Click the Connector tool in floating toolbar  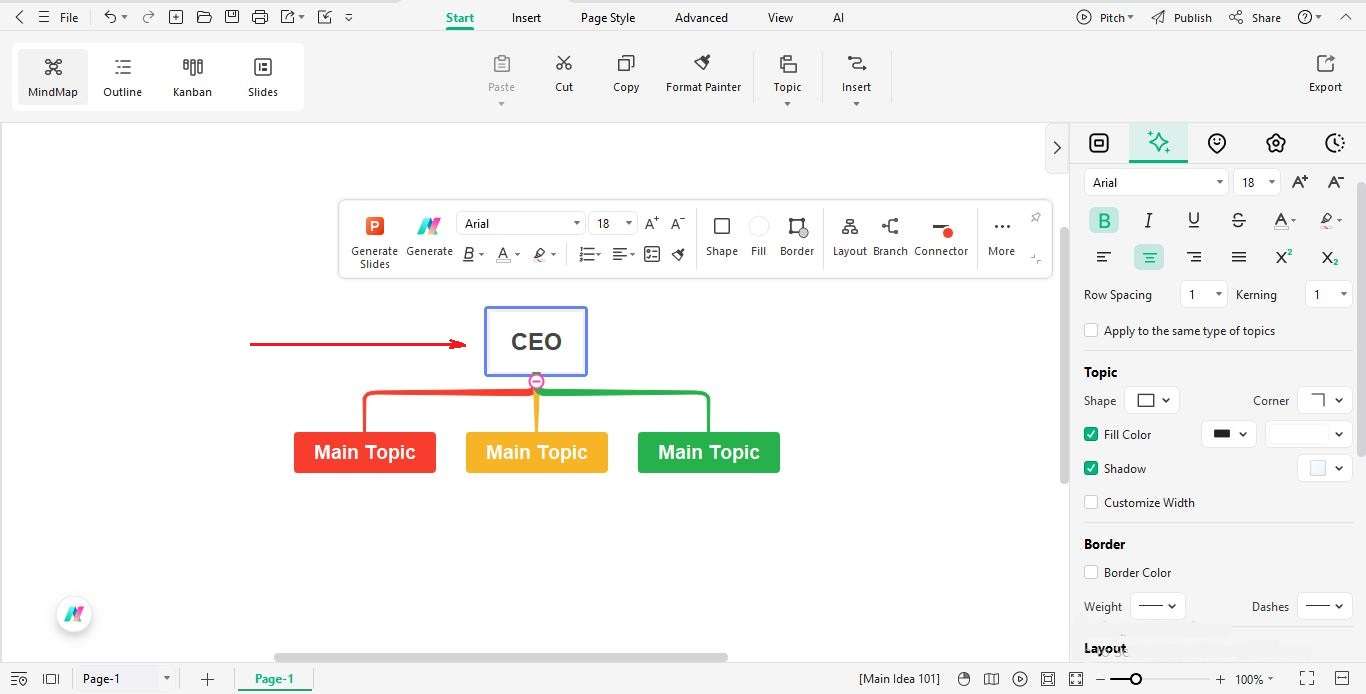(x=940, y=237)
